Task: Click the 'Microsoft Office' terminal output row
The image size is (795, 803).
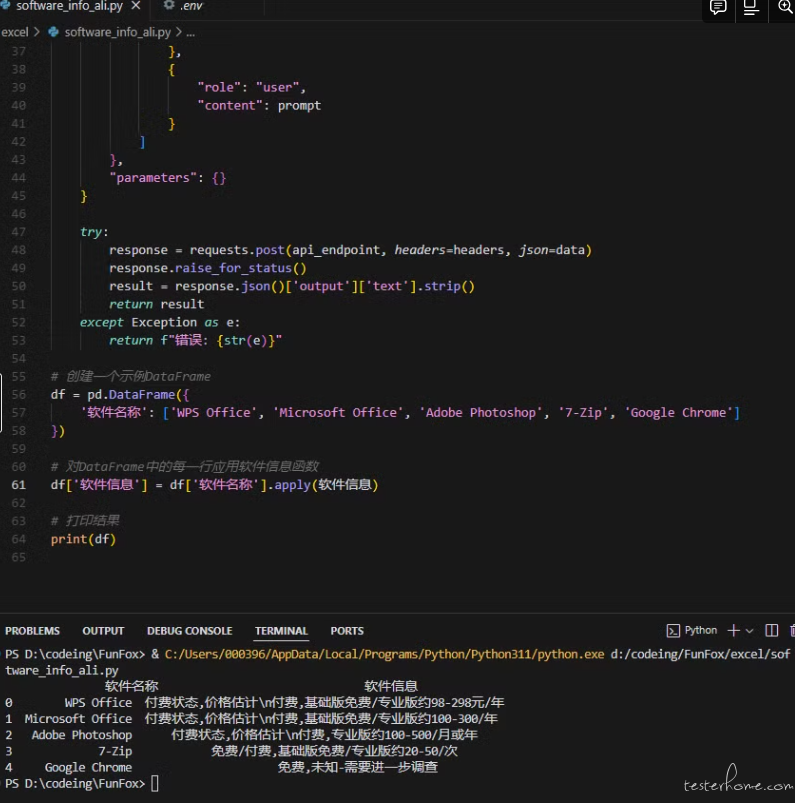Action: 252,719
